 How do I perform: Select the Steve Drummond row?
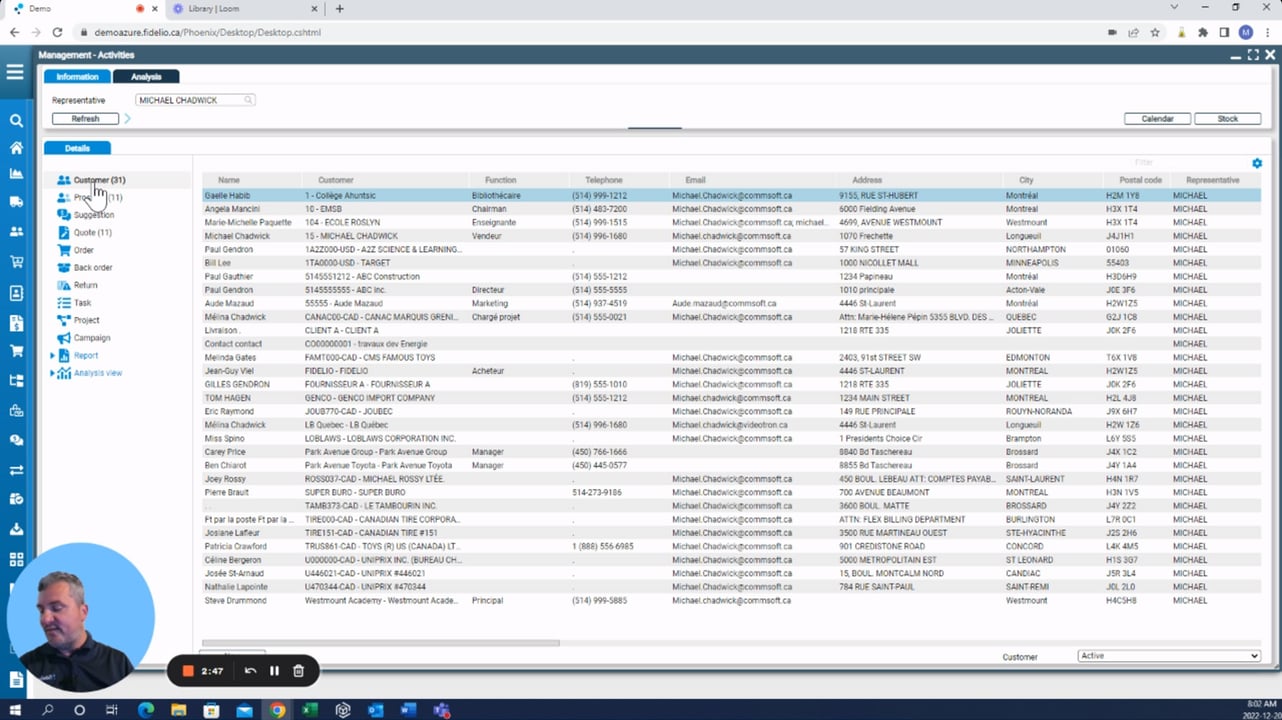pos(730,601)
